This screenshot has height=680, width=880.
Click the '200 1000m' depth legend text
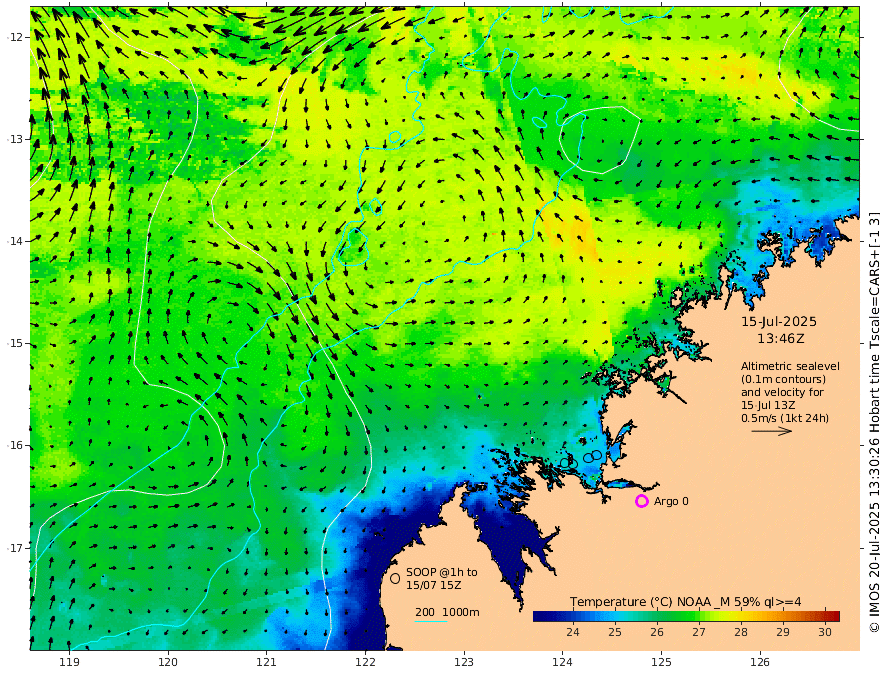(x=447, y=612)
